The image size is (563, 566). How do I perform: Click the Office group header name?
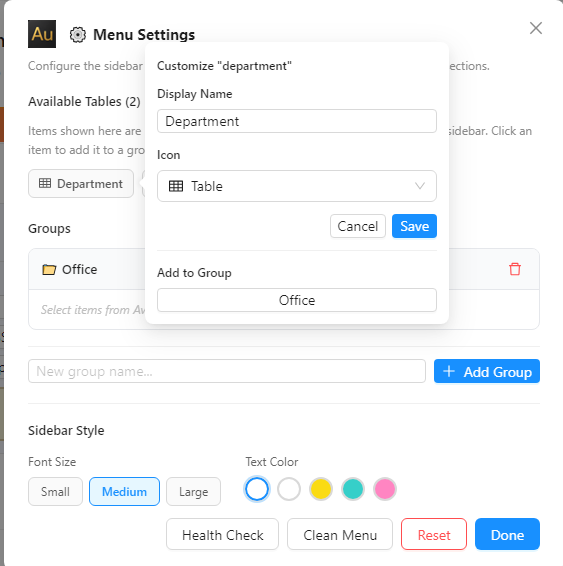[79, 269]
